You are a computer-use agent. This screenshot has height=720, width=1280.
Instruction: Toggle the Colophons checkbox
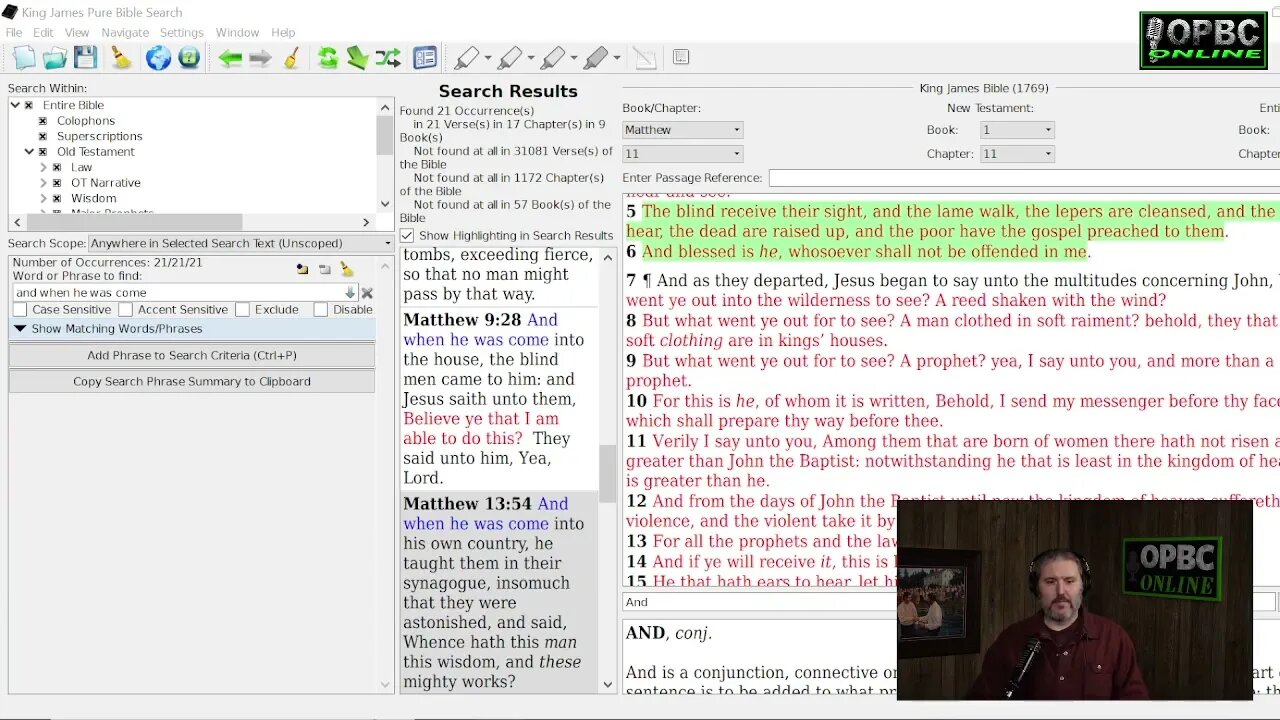43,121
